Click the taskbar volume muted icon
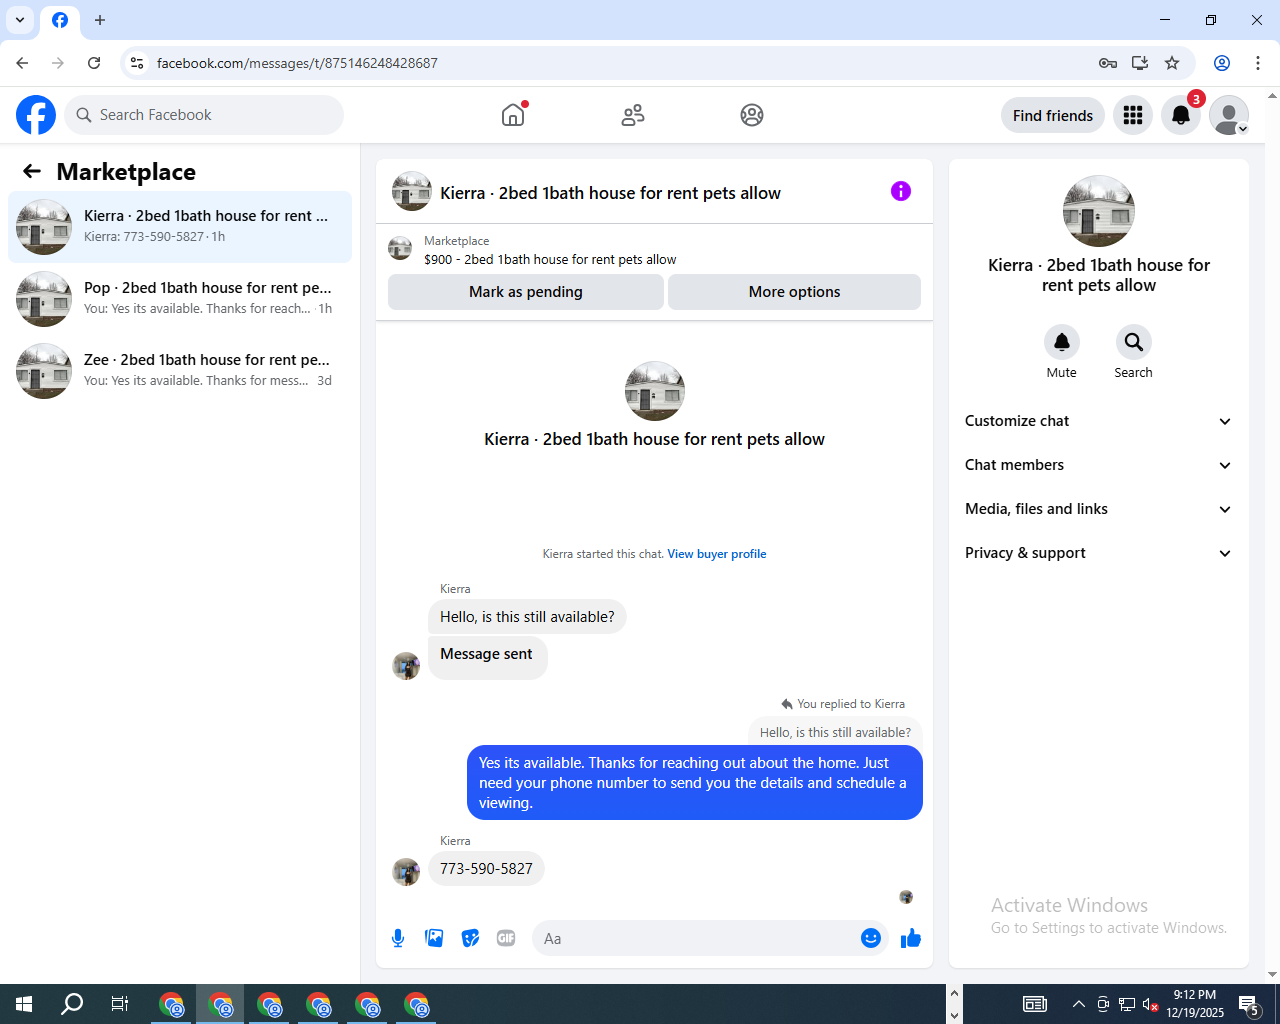 (x=1151, y=1004)
